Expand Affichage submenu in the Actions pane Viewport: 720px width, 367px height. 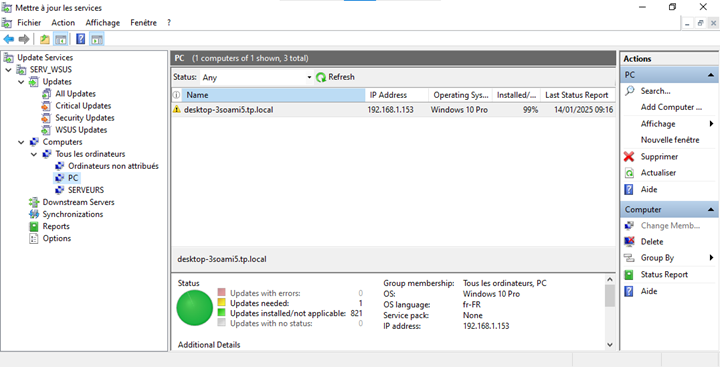coord(669,124)
